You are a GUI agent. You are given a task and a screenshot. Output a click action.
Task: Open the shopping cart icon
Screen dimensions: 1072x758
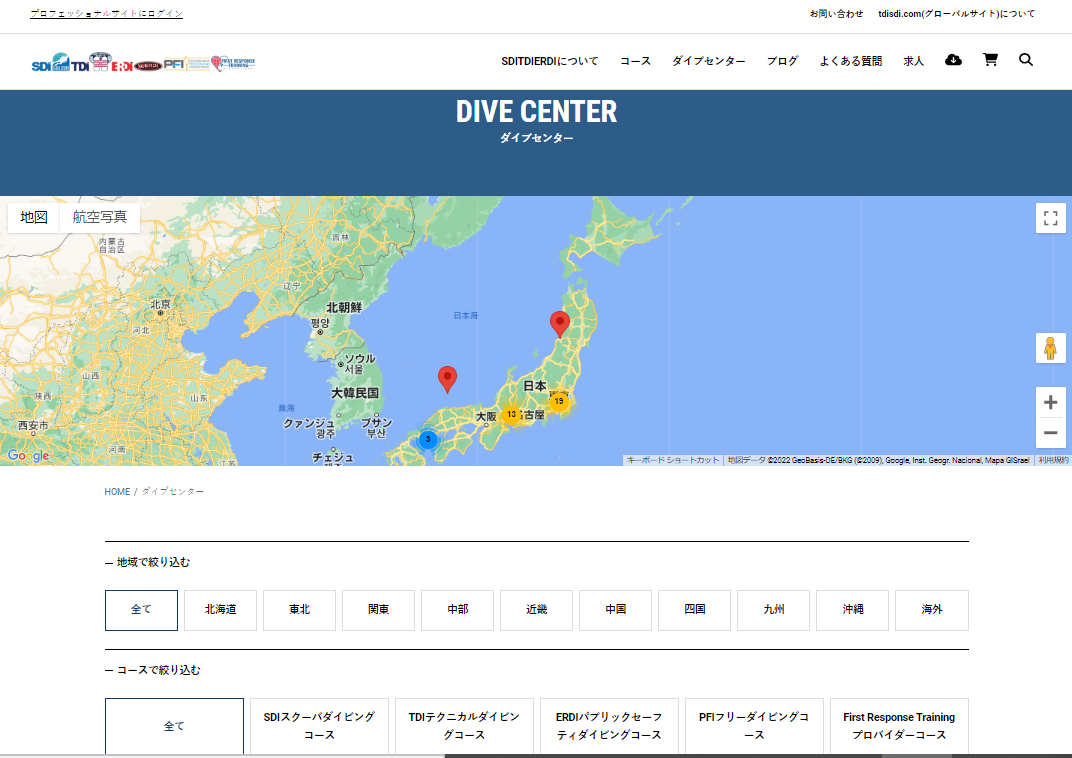[x=990, y=60]
